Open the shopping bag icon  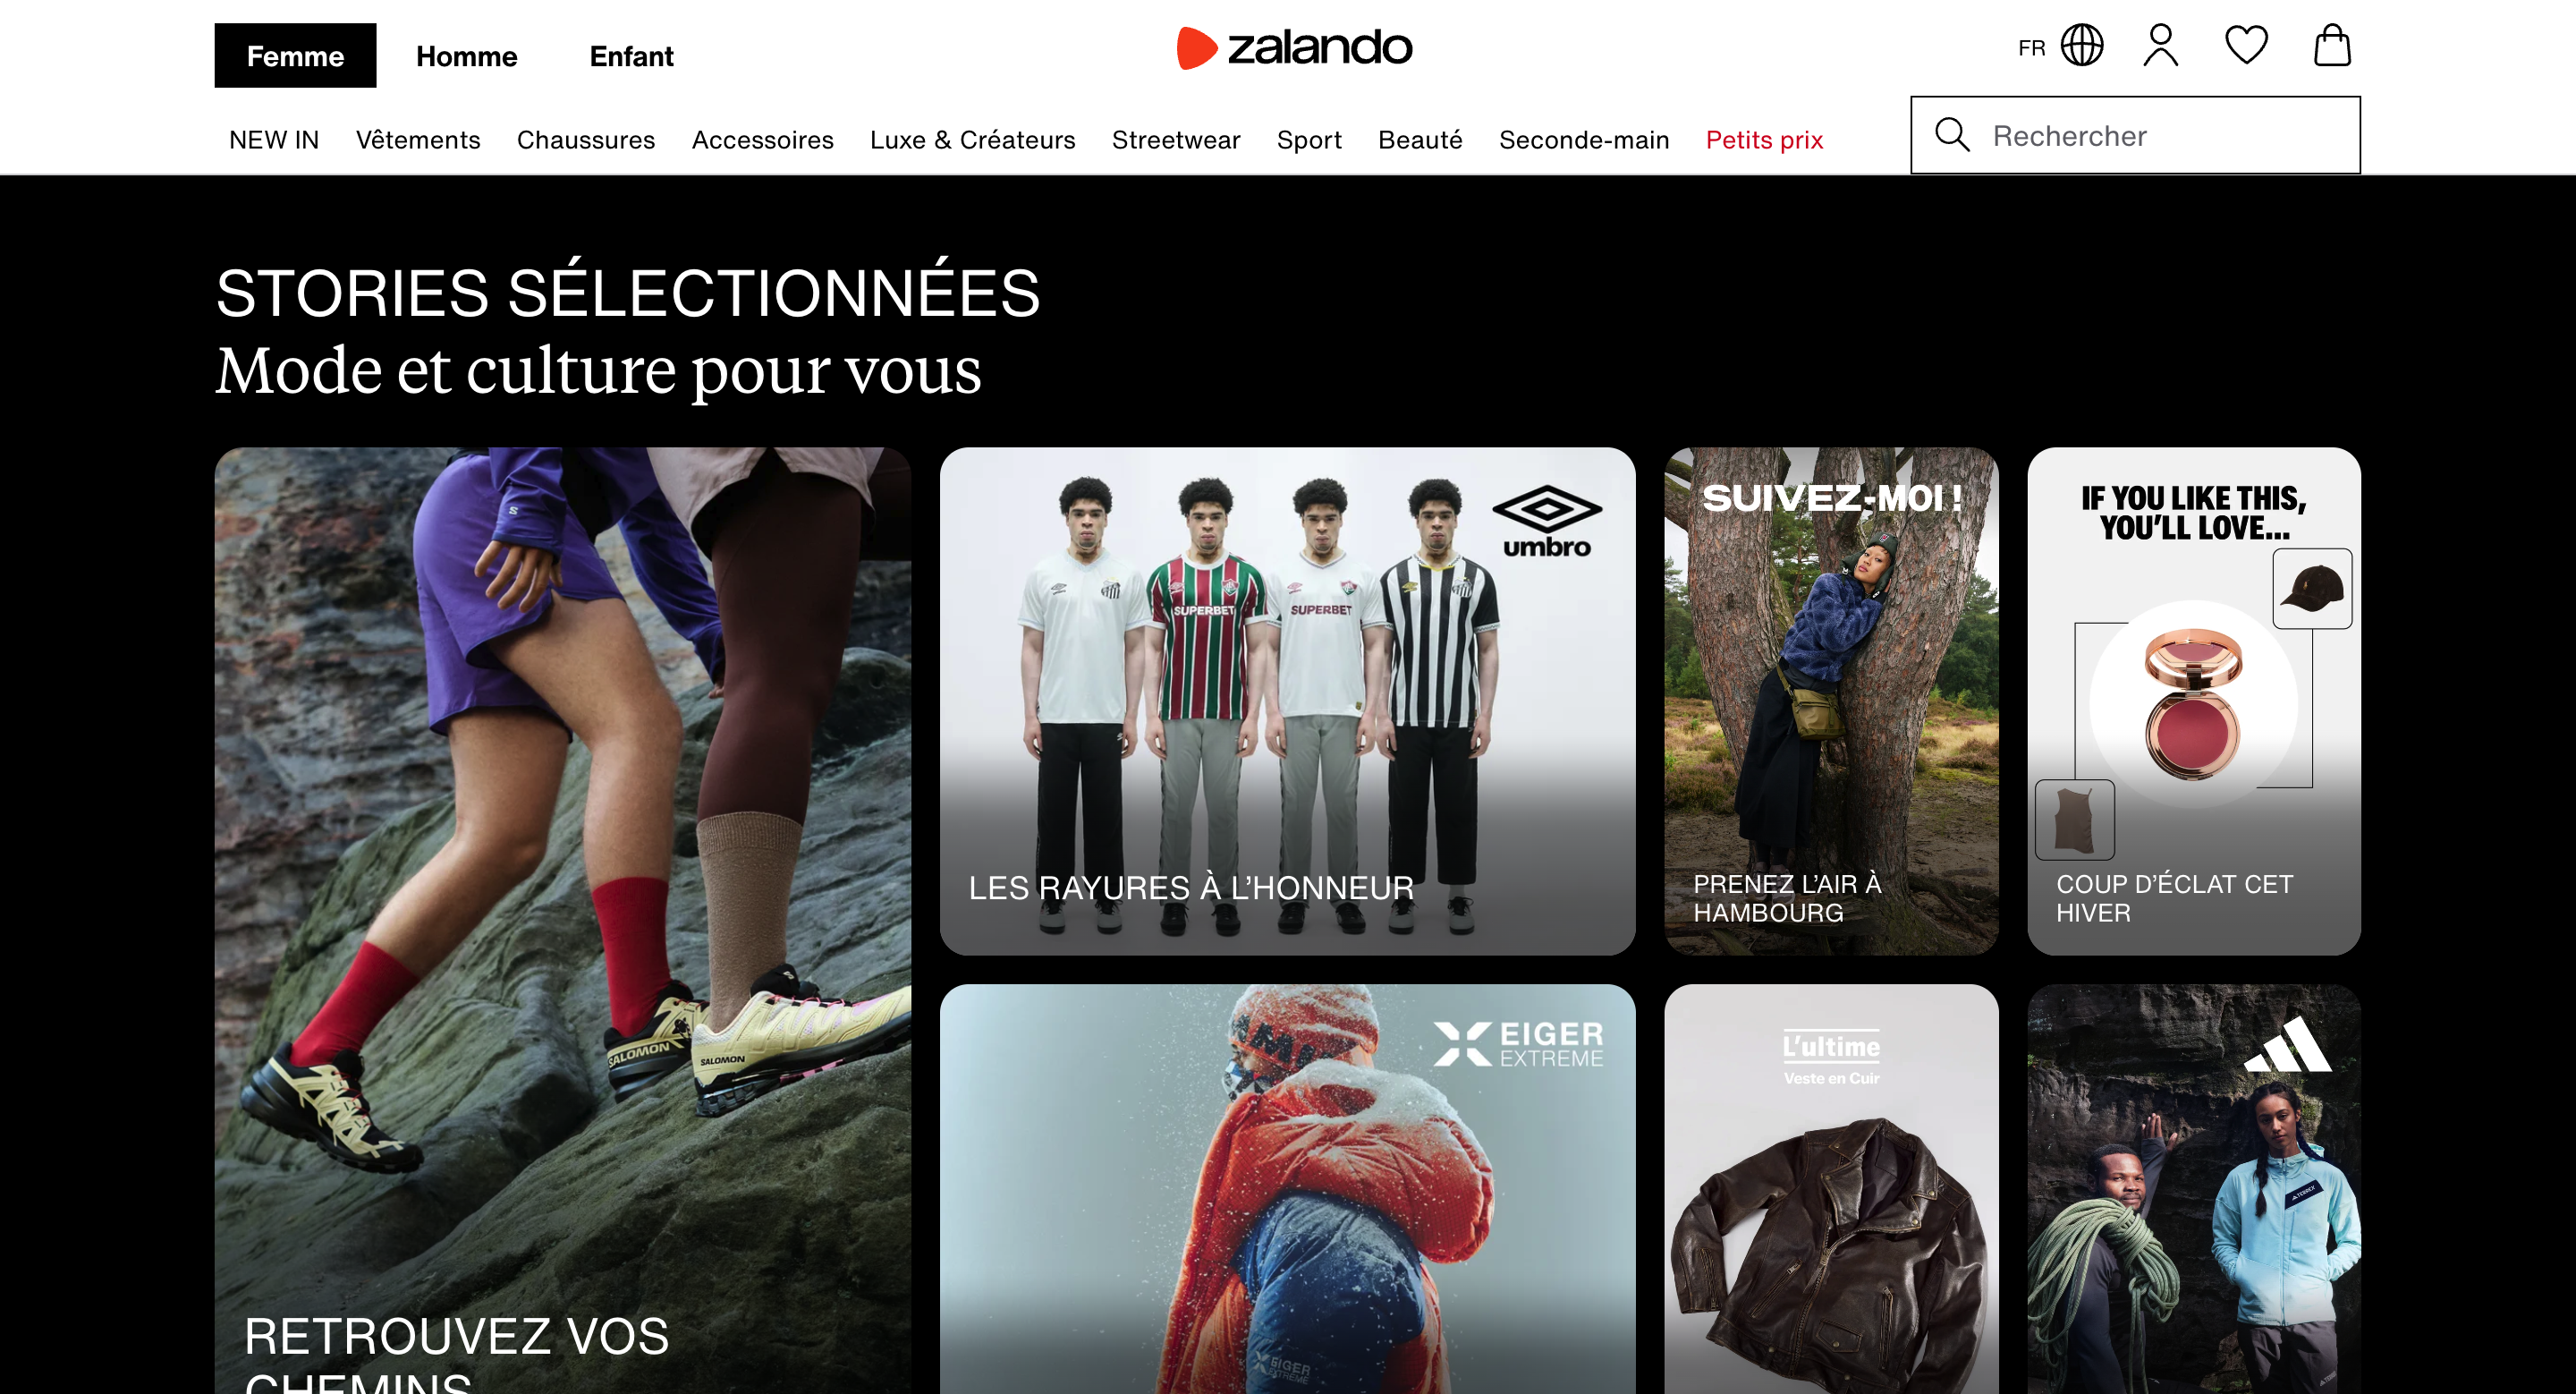2332,46
